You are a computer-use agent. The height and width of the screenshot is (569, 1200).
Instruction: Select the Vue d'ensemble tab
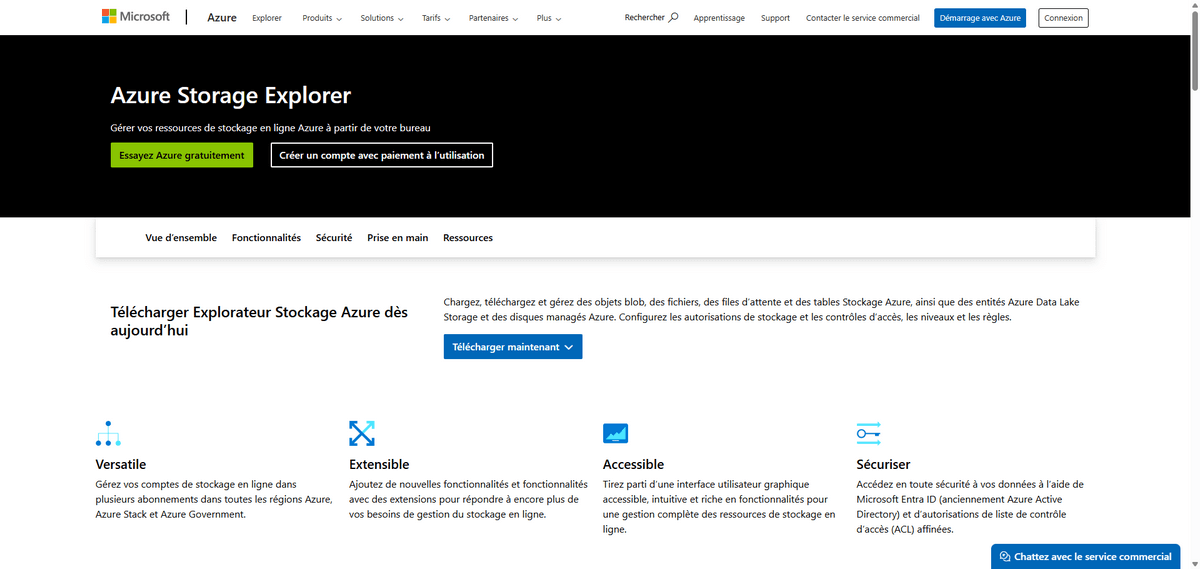[181, 238]
